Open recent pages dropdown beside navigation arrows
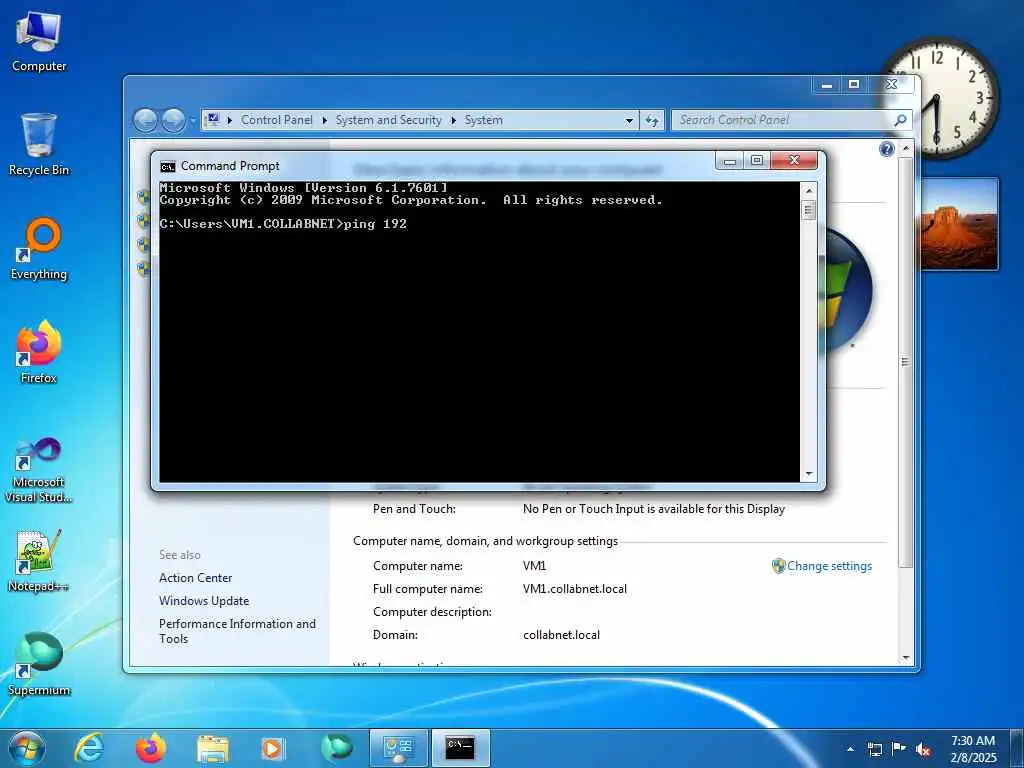 point(193,121)
